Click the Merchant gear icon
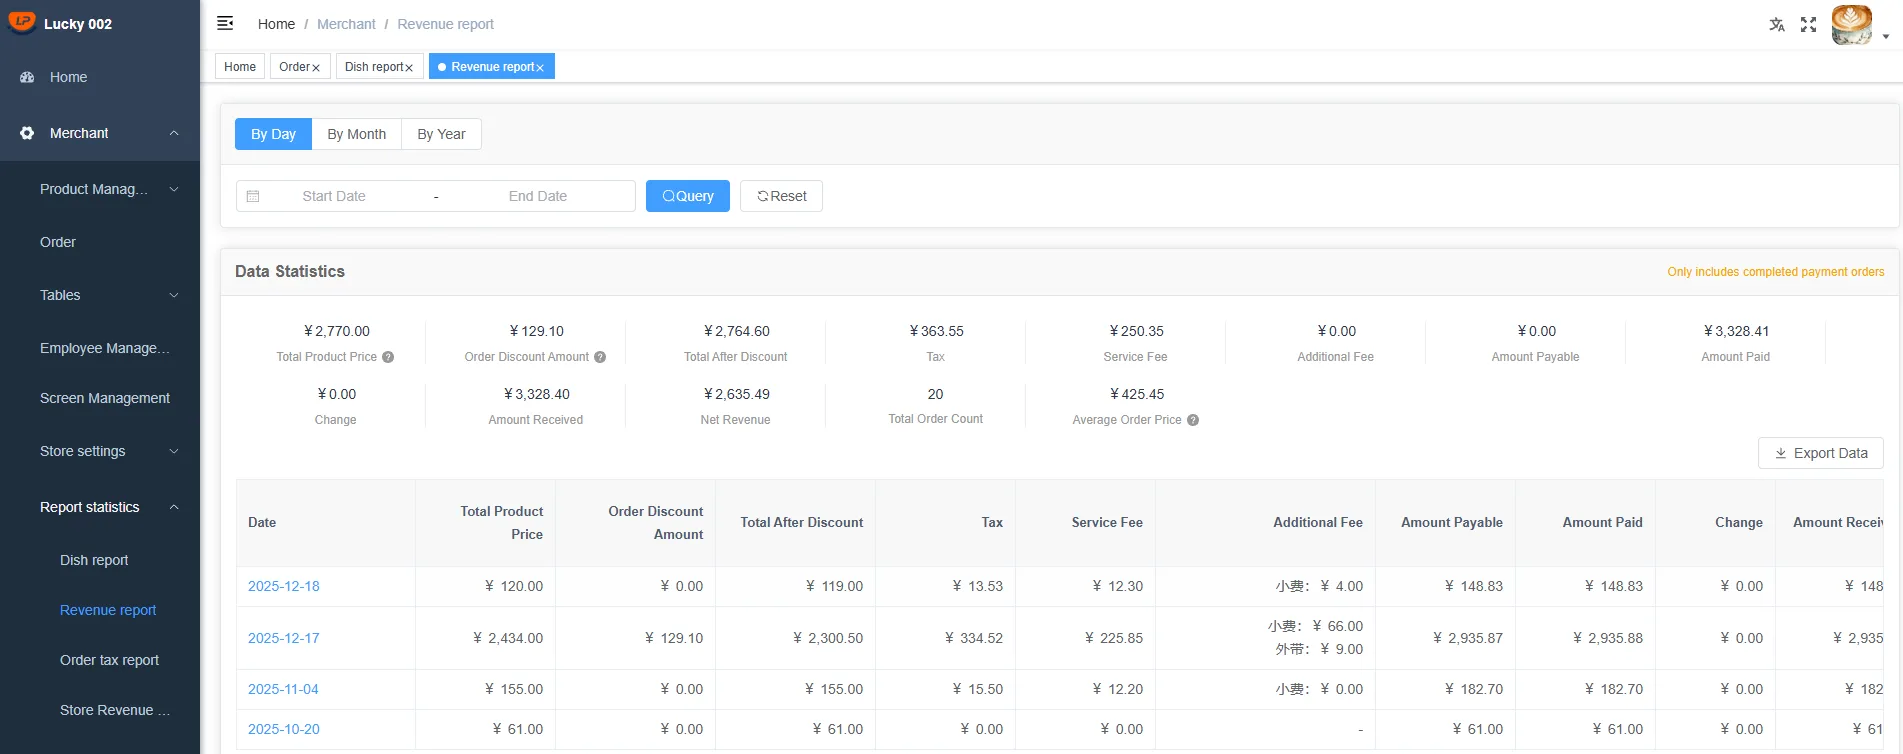 [27, 133]
